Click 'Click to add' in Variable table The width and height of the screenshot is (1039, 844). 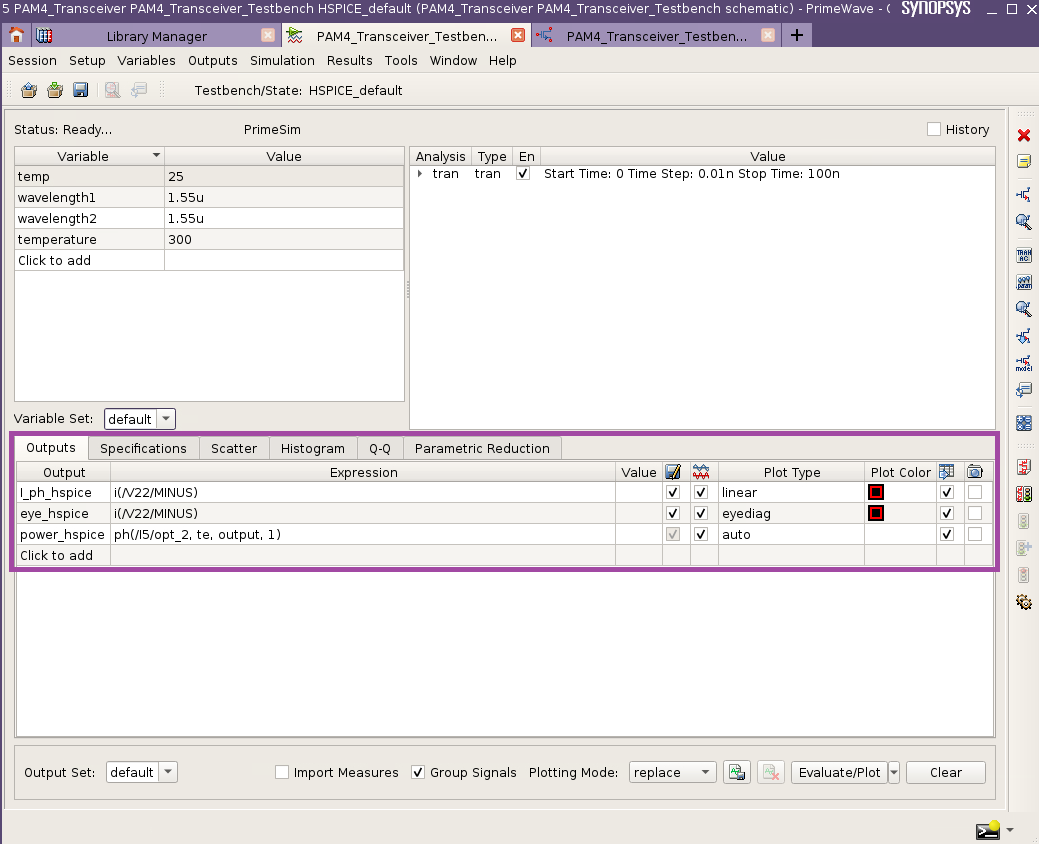[54, 260]
